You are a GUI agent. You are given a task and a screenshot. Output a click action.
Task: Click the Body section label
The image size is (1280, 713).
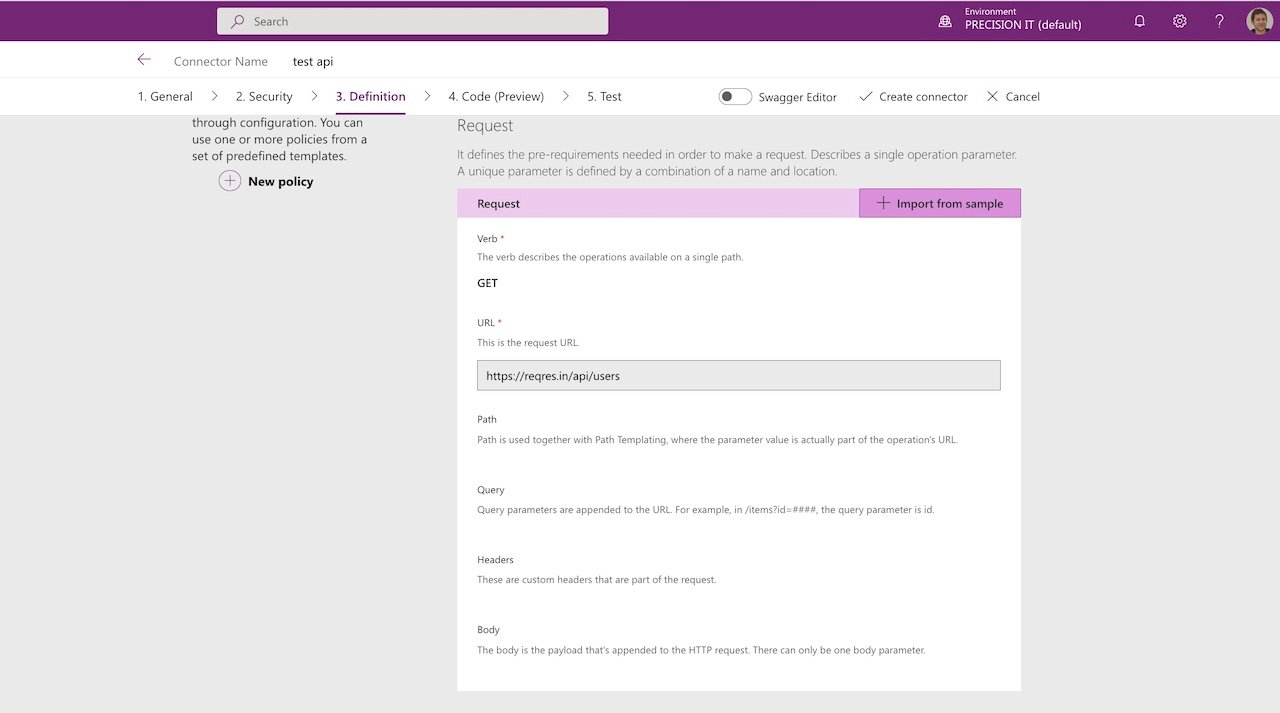(488, 630)
